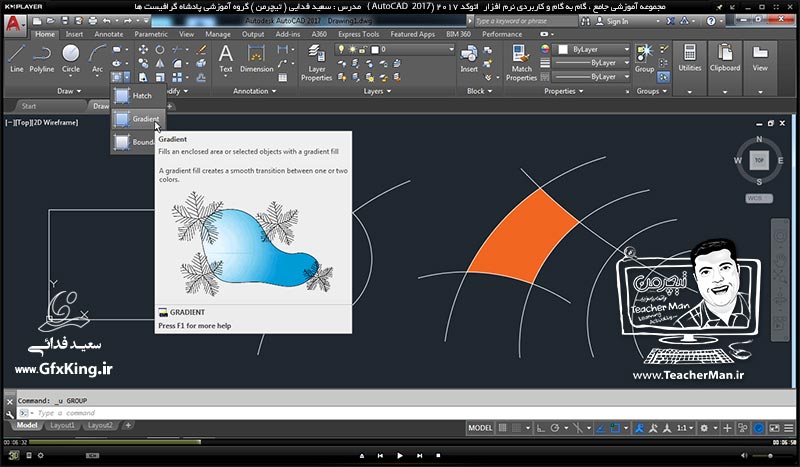The width and height of the screenshot is (800, 467).
Task: Expand the Annotation panel
Action: (254, 91)
